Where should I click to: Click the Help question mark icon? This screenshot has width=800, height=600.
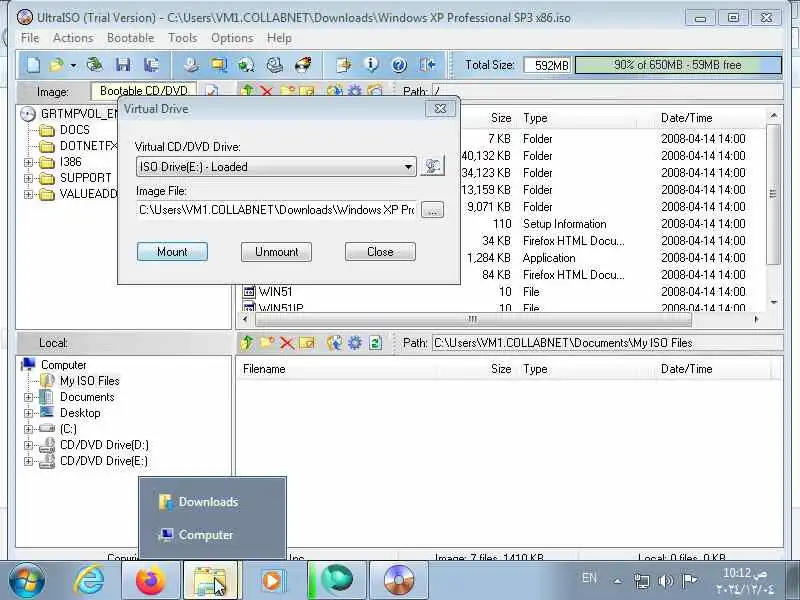399,65
